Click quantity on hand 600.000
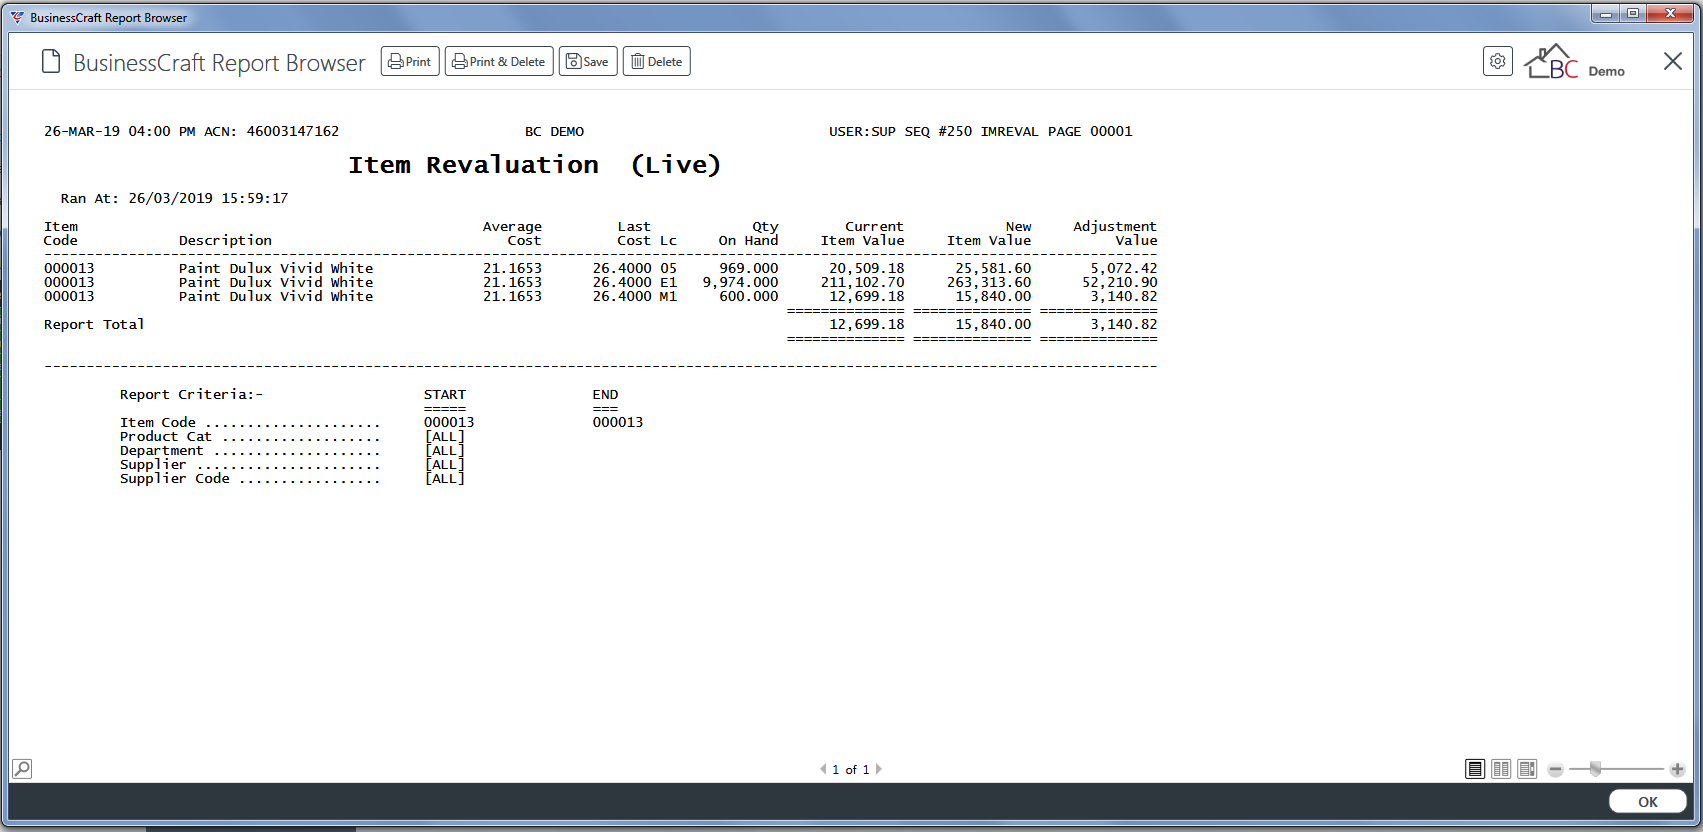This screenshot has width=1703, height=832. 749,296
